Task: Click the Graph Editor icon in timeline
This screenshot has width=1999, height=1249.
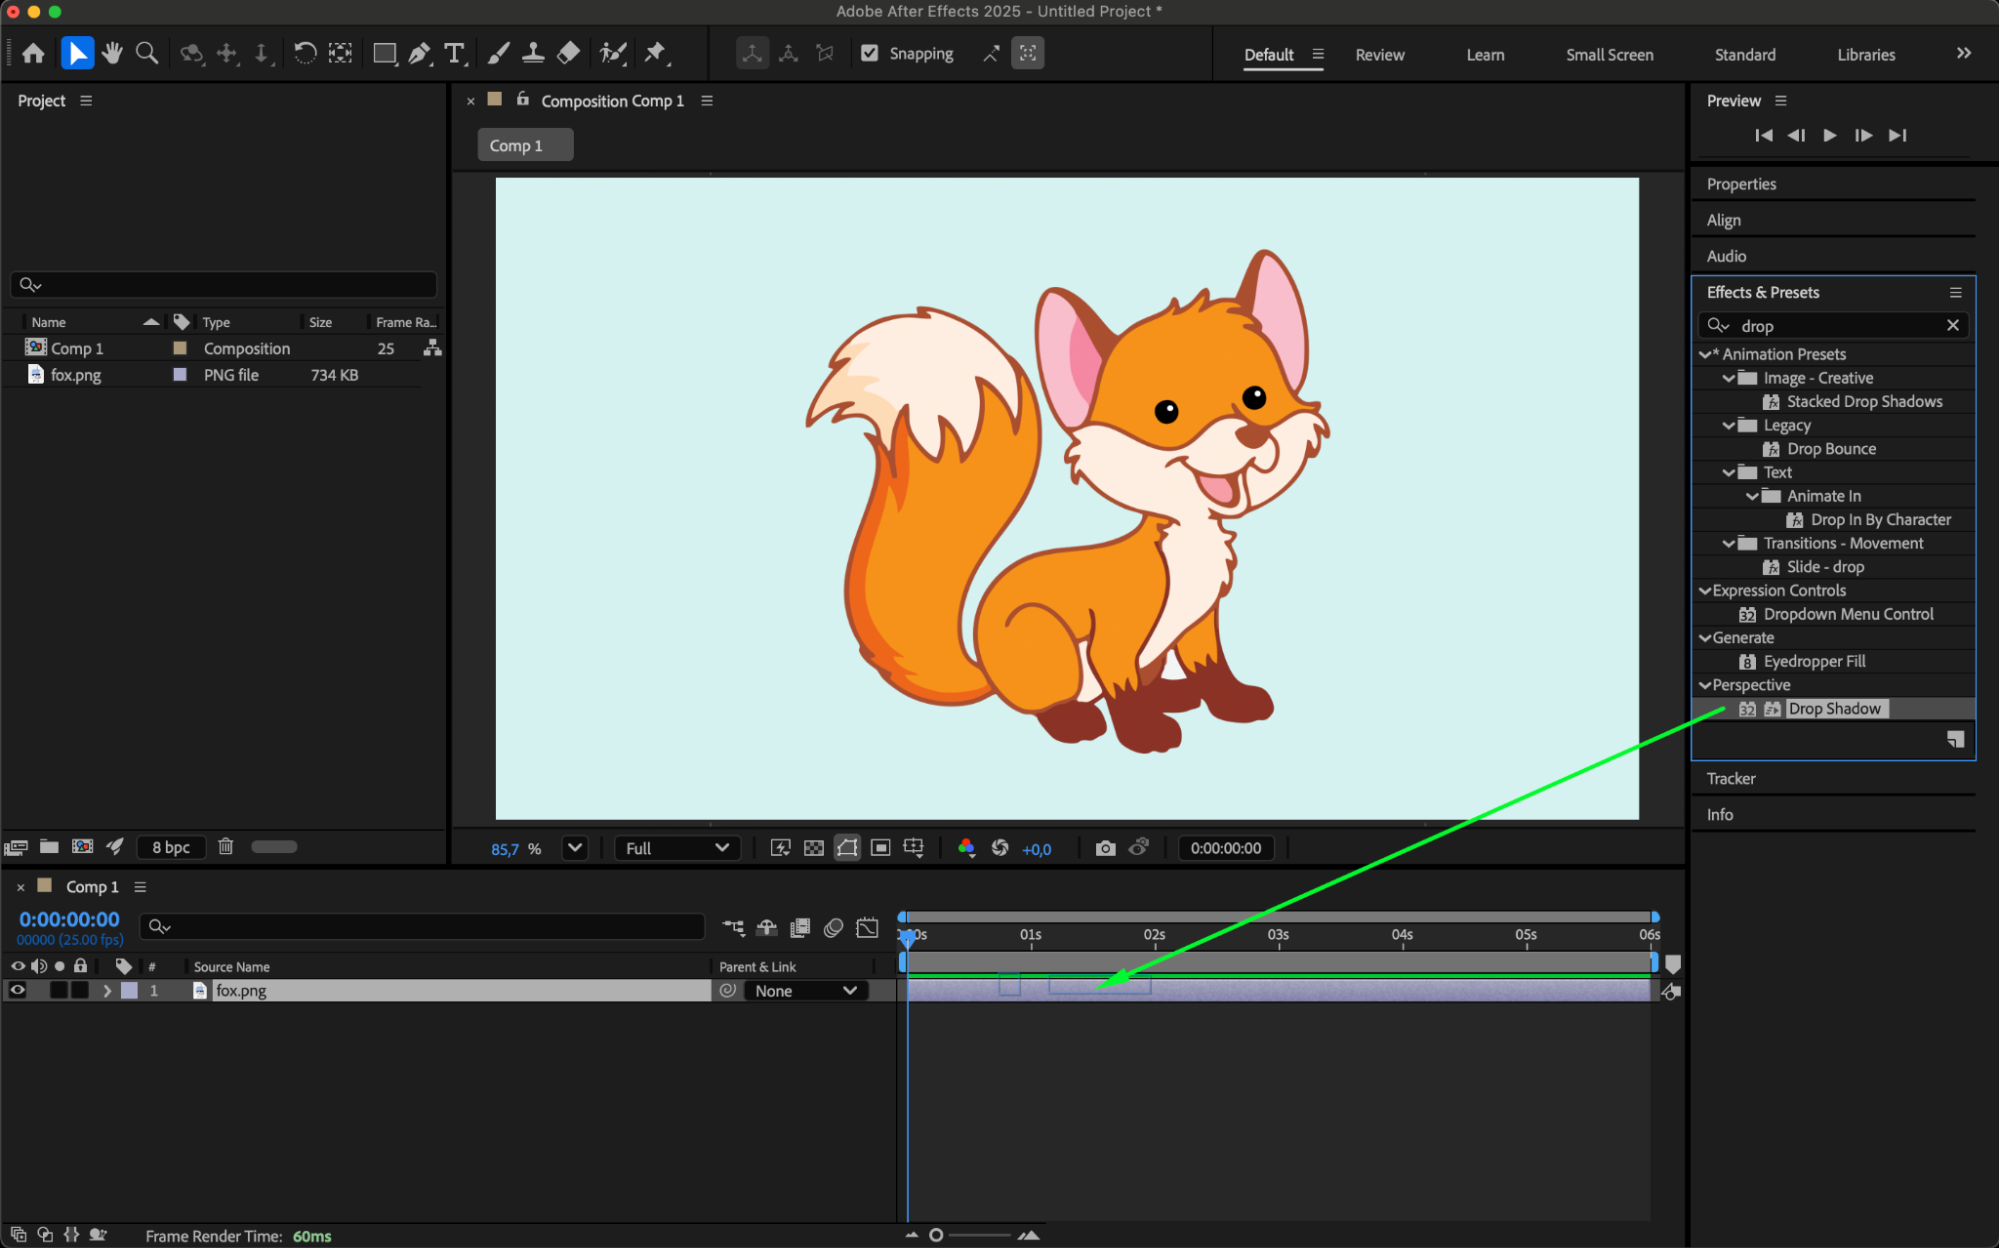Action: (x=867, y=928)
